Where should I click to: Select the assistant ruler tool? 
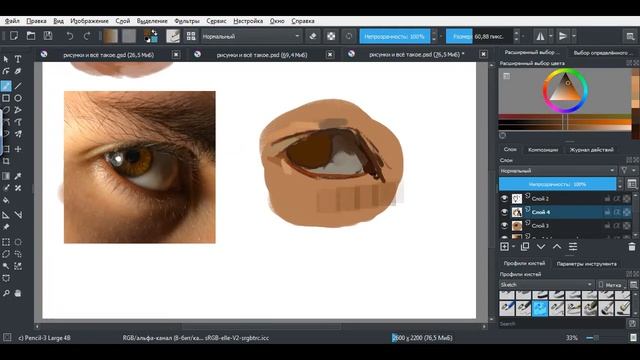[6, 215]
